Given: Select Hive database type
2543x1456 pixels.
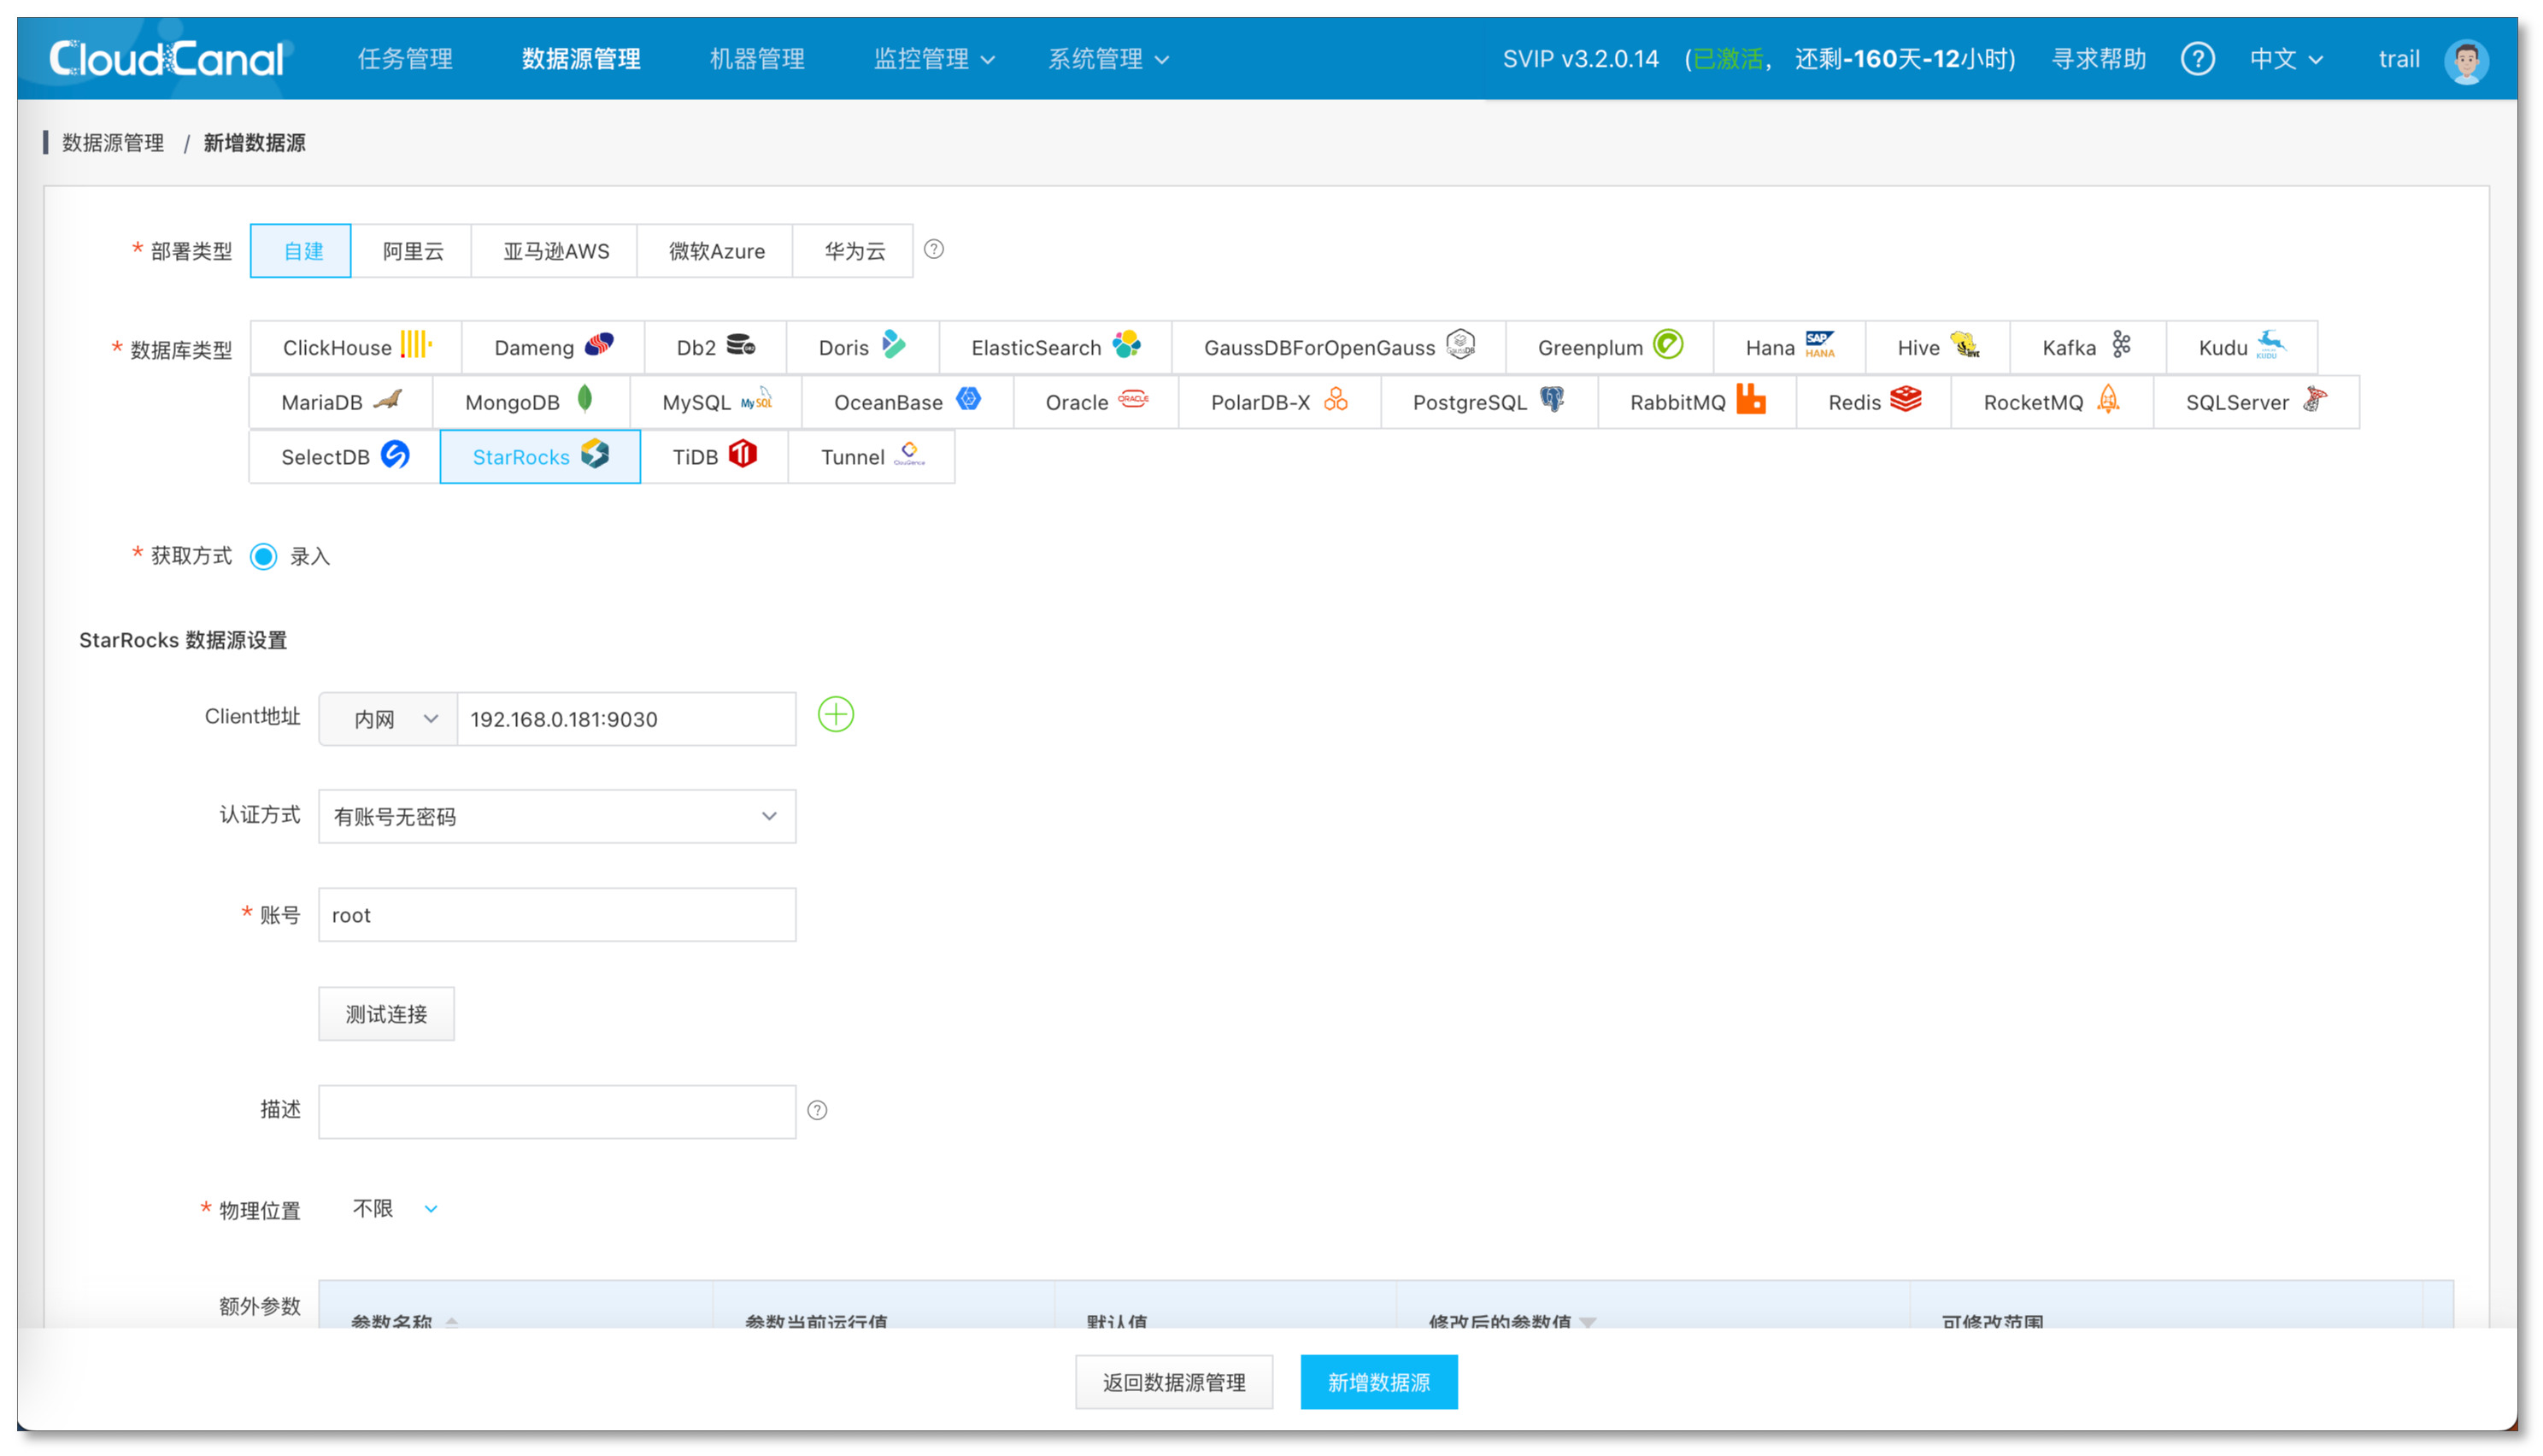Looking at the screenshot, I should click(x=1937, y=347).
